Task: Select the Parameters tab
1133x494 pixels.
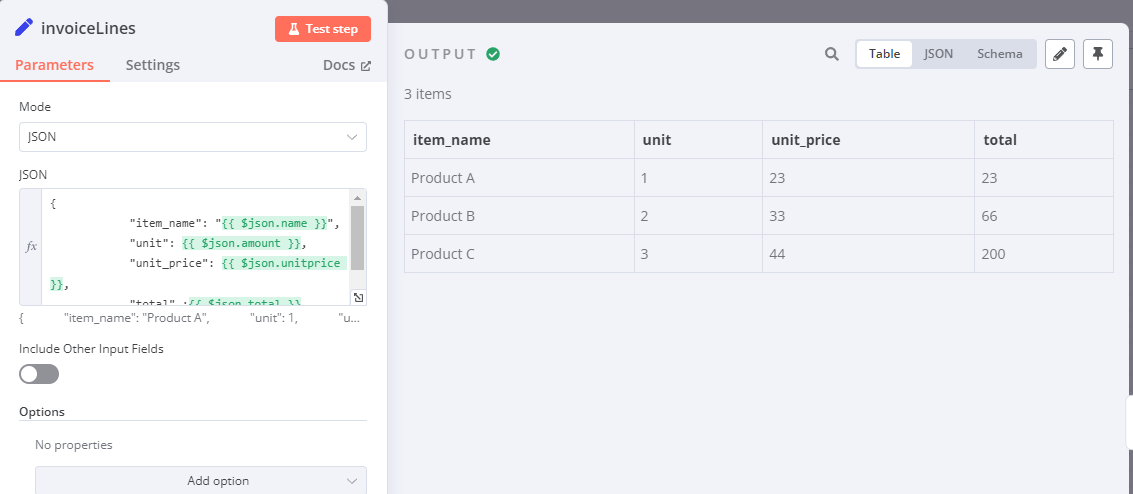Action: point(55,65)
